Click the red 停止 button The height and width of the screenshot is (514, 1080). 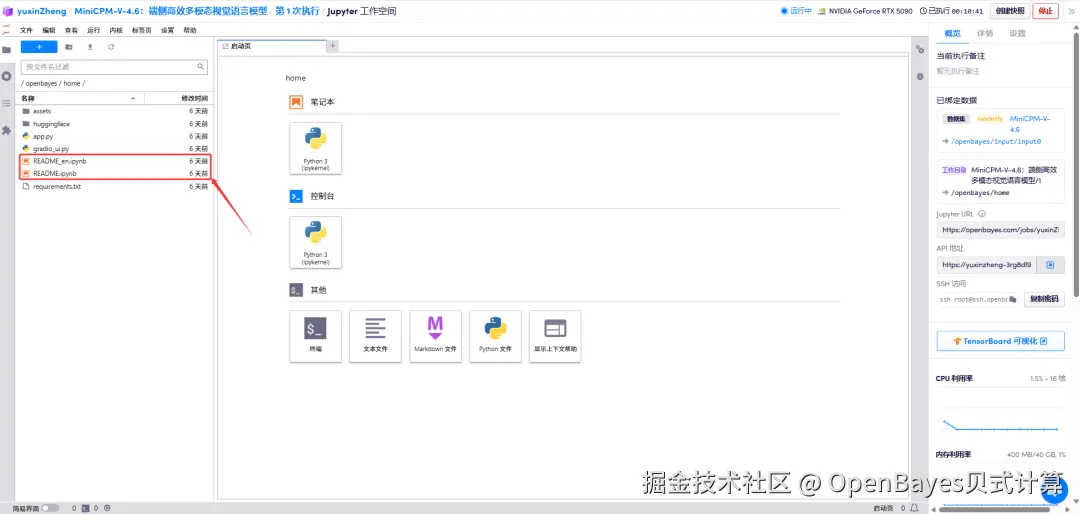point(1046,11)
